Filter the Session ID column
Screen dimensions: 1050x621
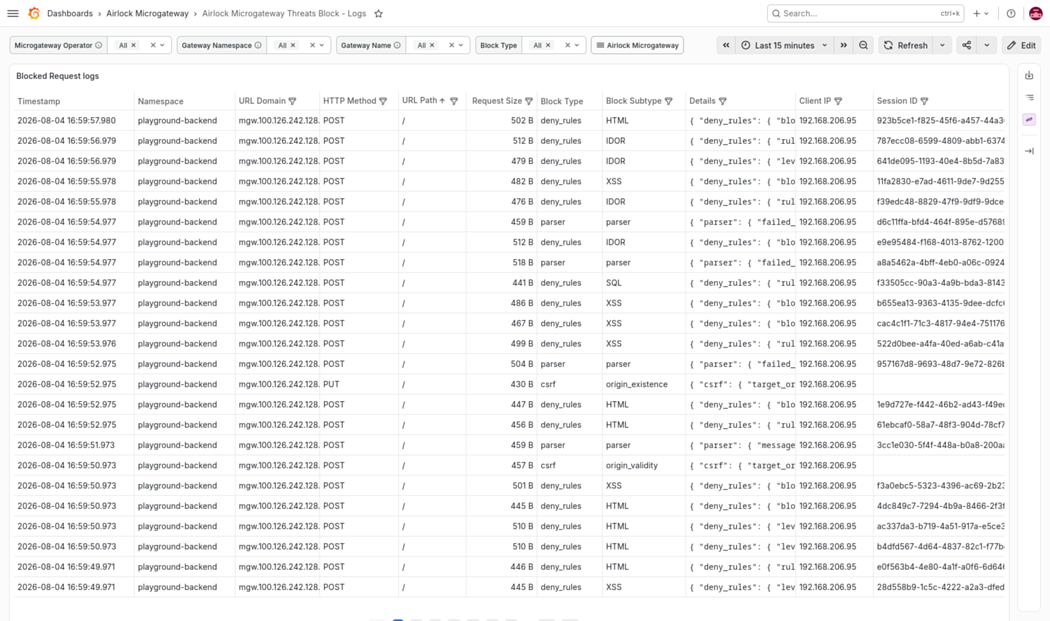(x=924, y=101)
